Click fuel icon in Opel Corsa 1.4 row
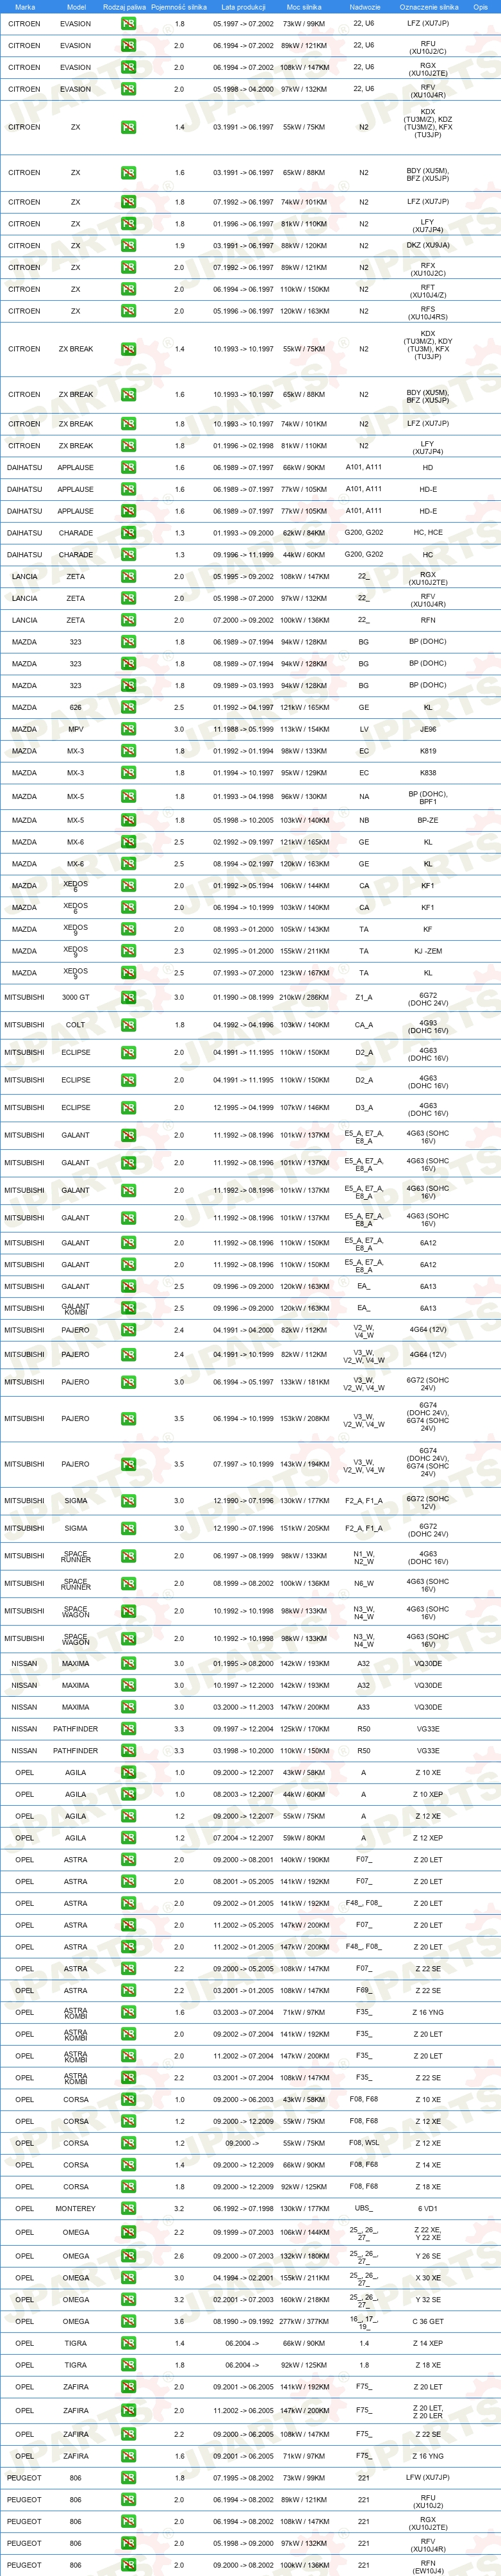Viewport: 501px width, 2576px height. 128,2165
